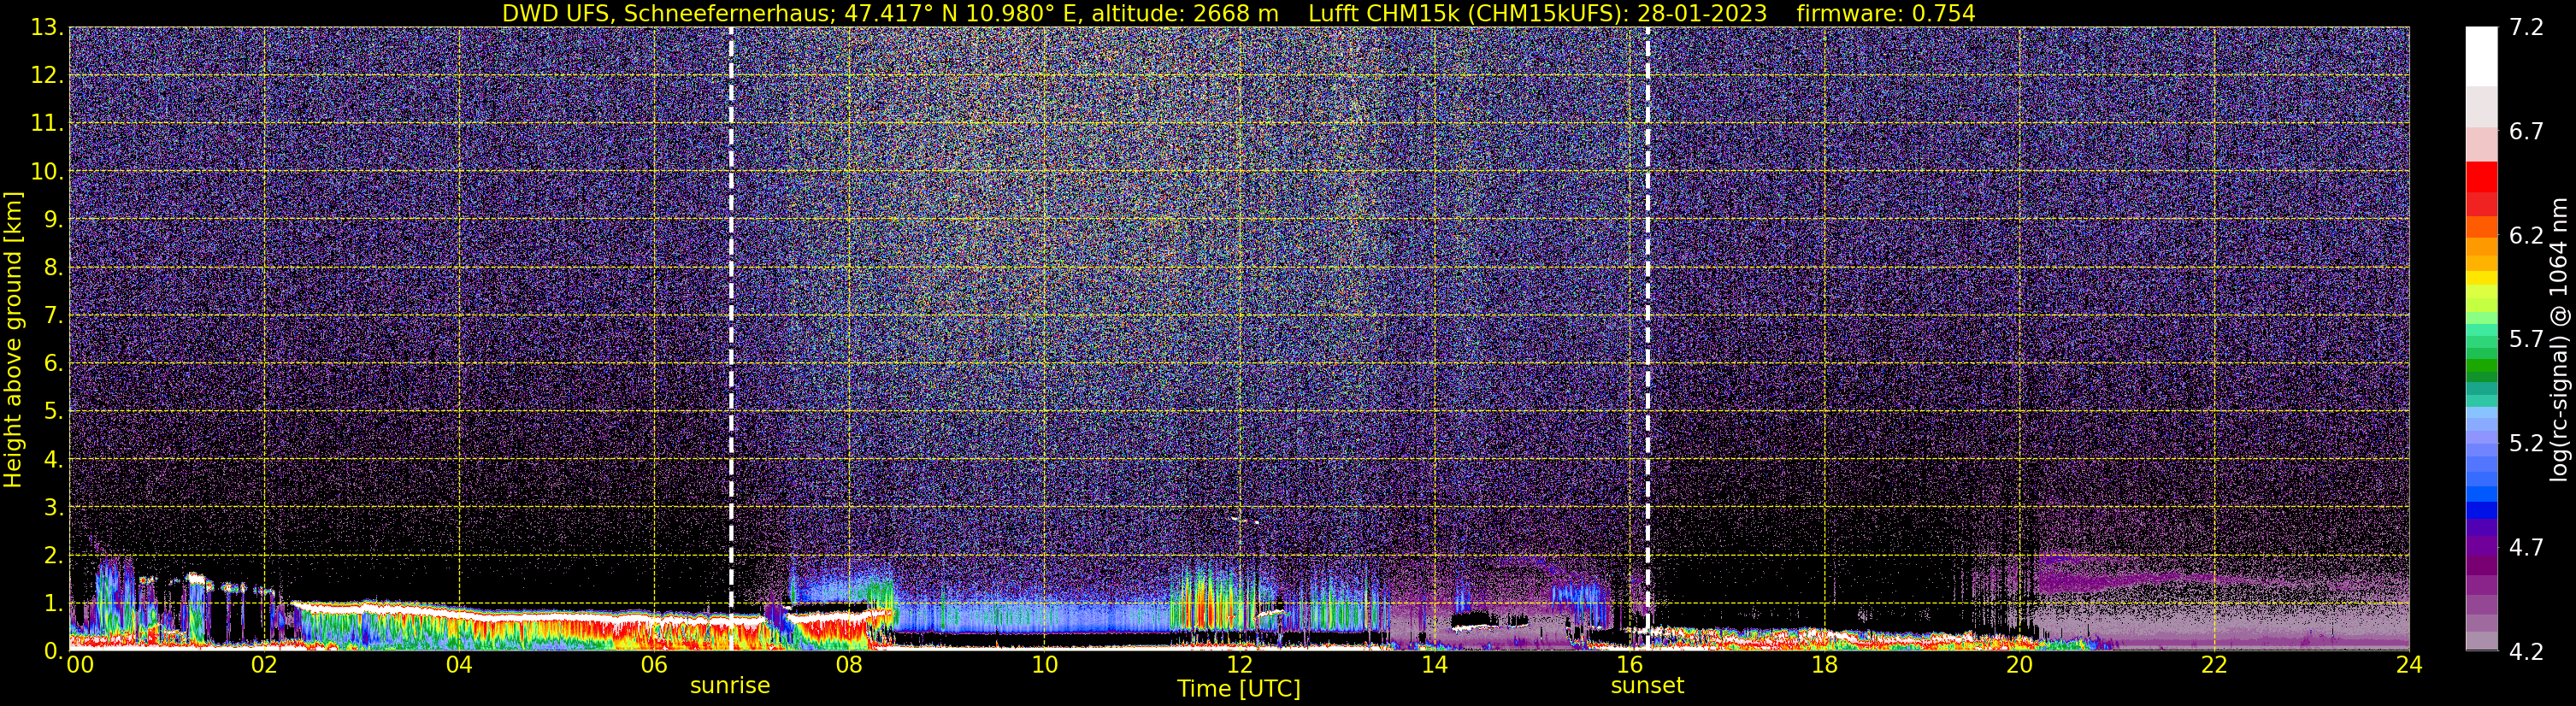Click the "13." height axis tick label
This screenshot has width=2576, height=706.
(47, 28)
